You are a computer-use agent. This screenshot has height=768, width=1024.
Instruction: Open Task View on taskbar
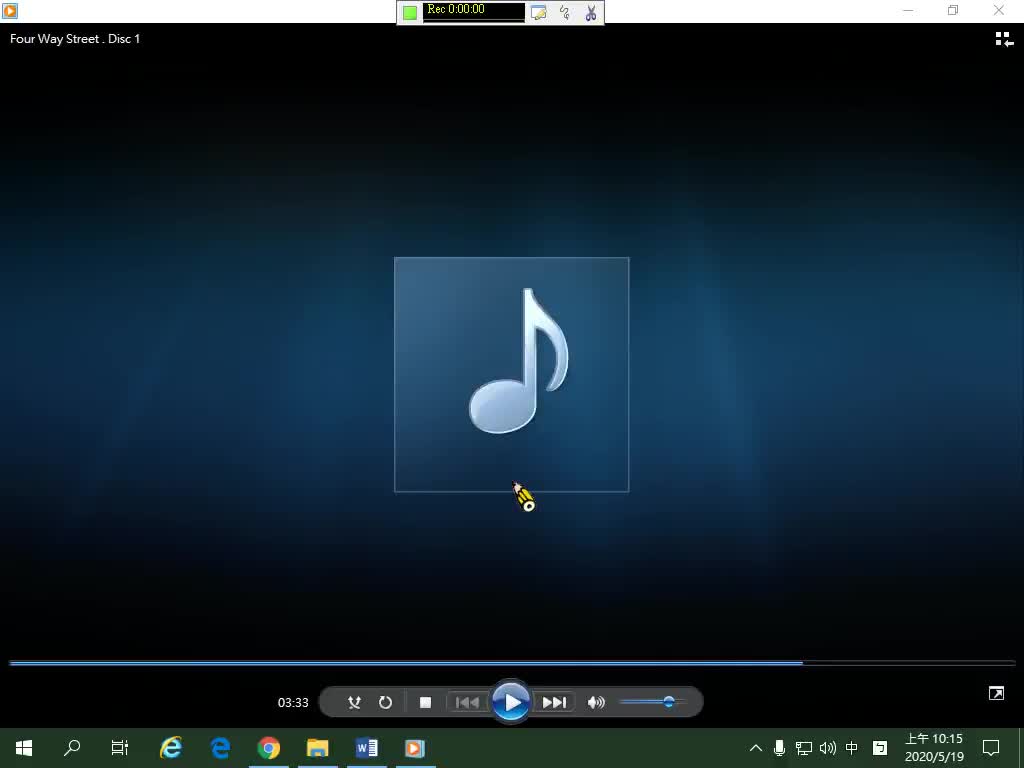(x=120, y=748)
